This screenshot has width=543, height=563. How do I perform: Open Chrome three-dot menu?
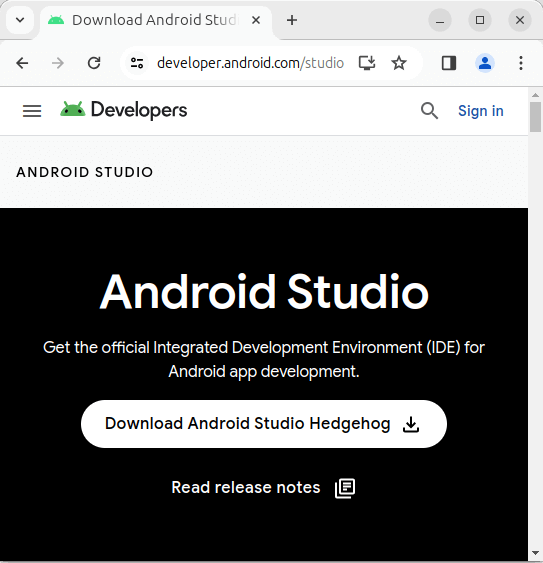tap(521, 63)
